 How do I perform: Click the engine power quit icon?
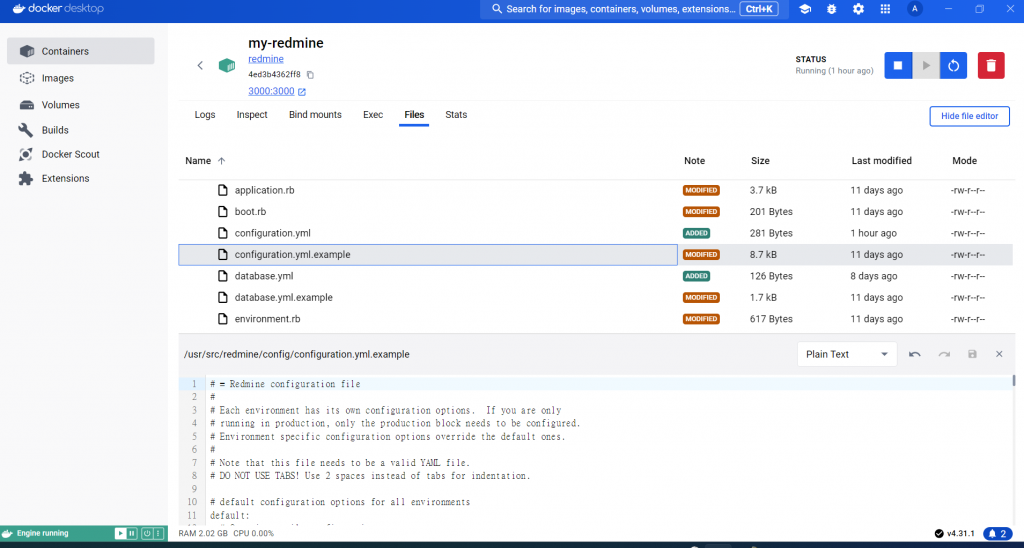click(147, 534)
